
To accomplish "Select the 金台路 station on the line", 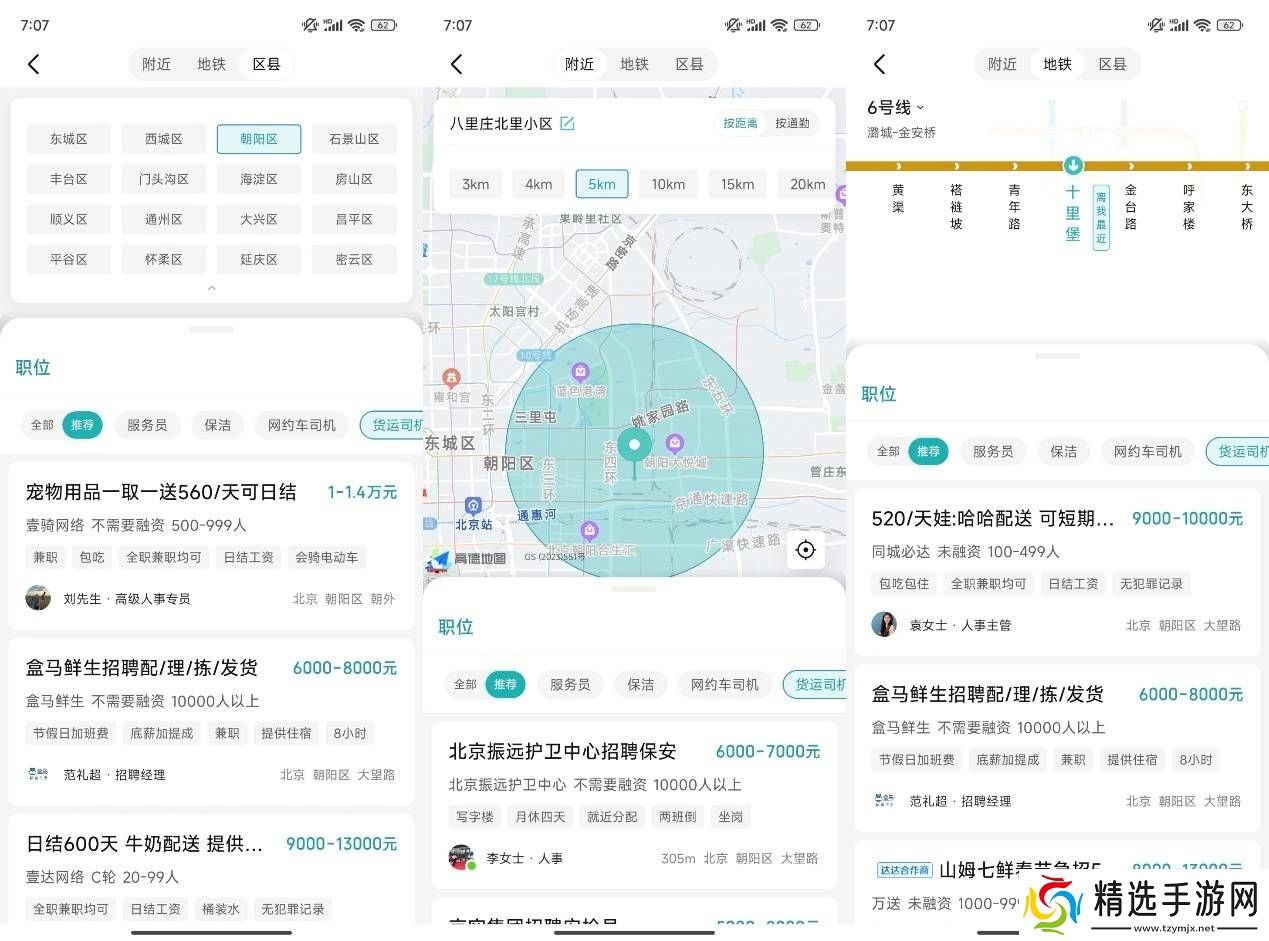I will coord(1131,207).
